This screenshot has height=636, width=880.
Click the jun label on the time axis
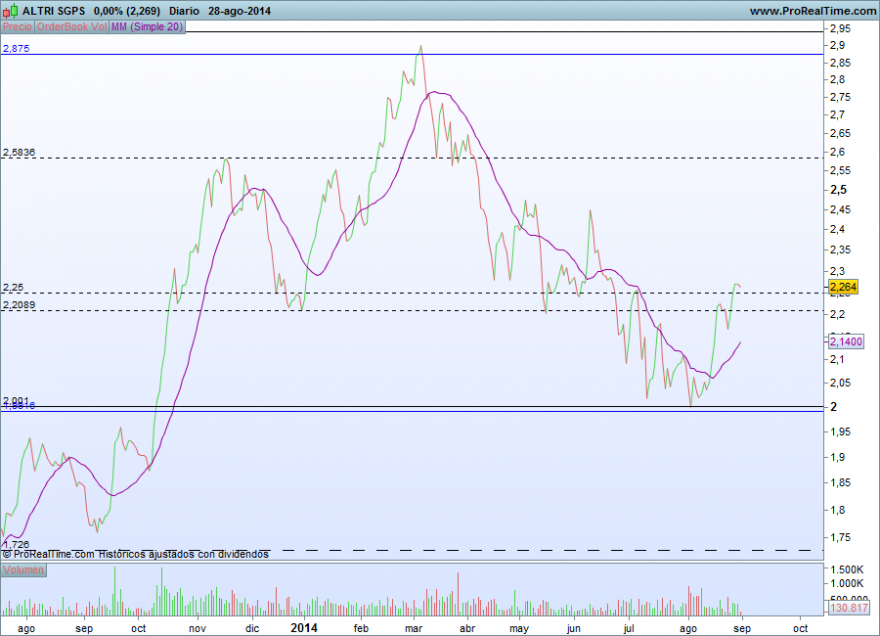point(573,628)
